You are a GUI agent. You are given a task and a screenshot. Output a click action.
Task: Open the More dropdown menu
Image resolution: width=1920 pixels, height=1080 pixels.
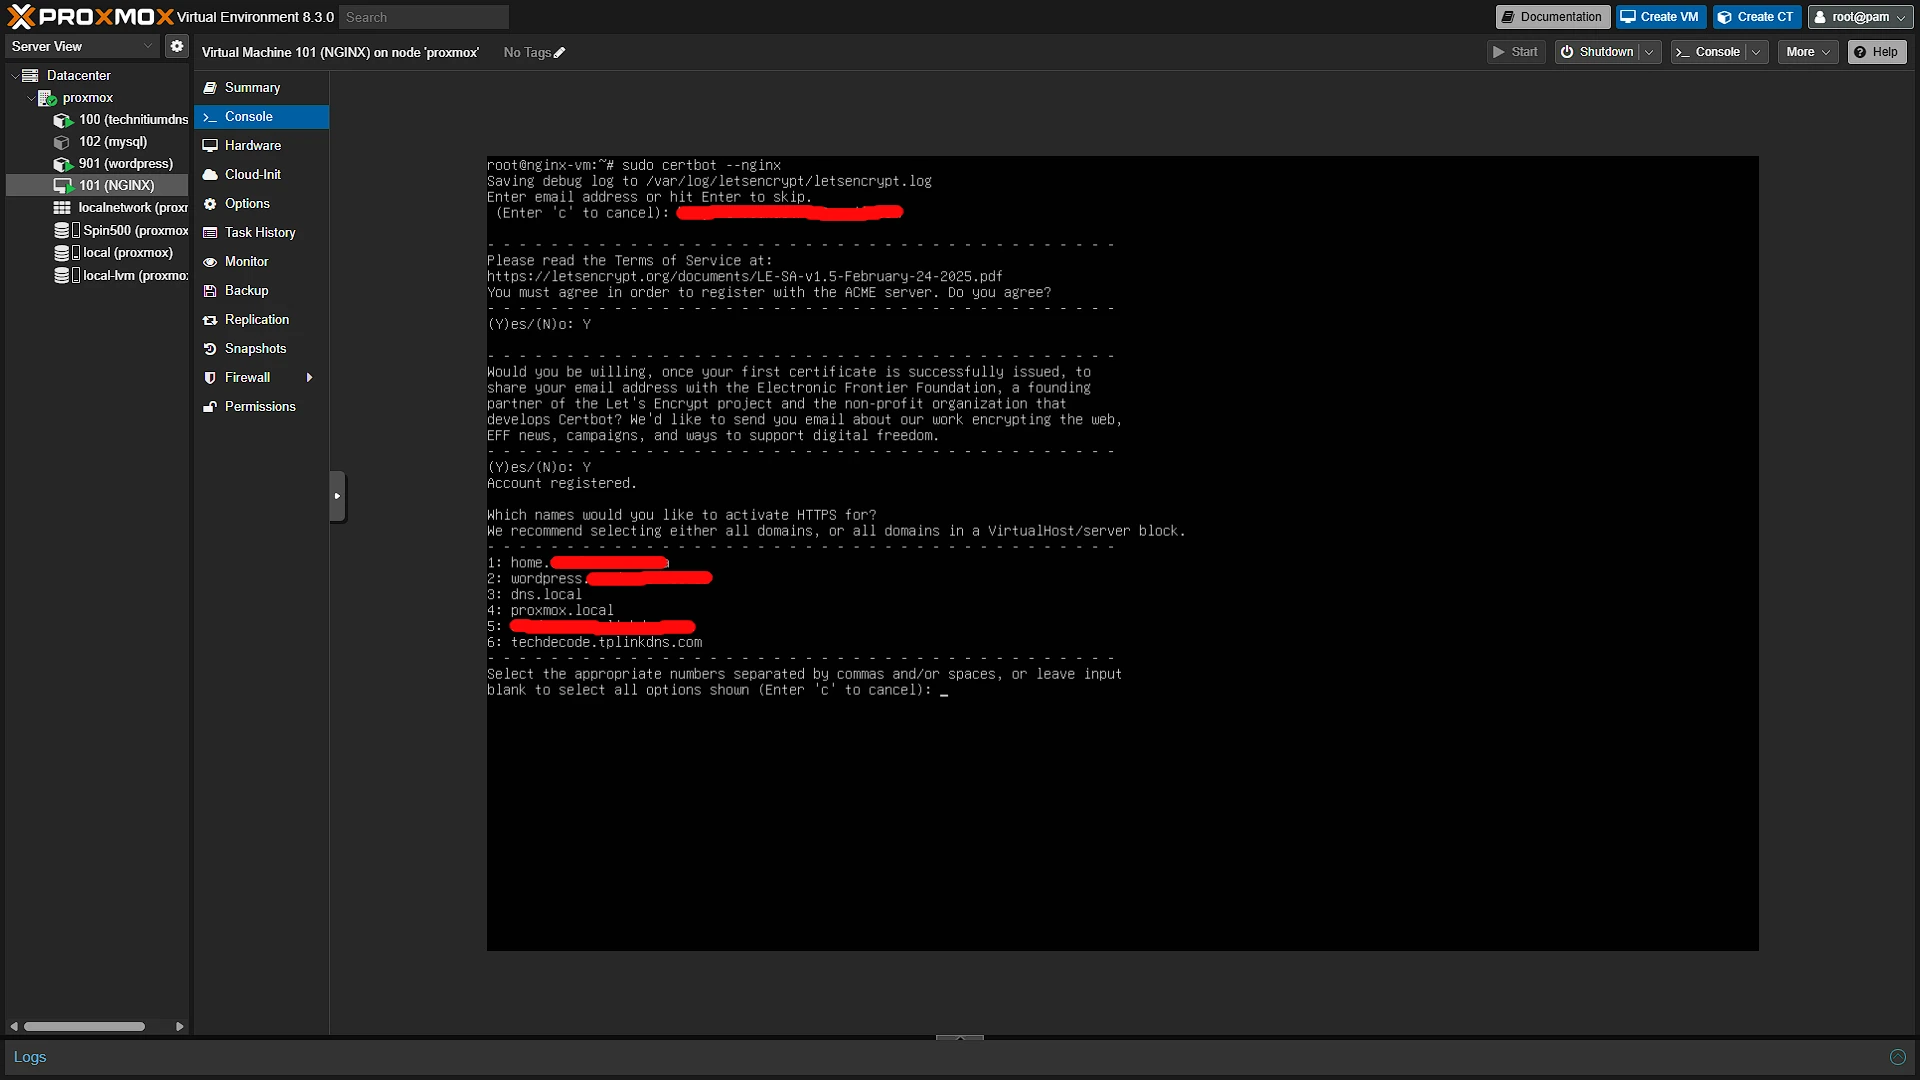(x=1808, y=52)
